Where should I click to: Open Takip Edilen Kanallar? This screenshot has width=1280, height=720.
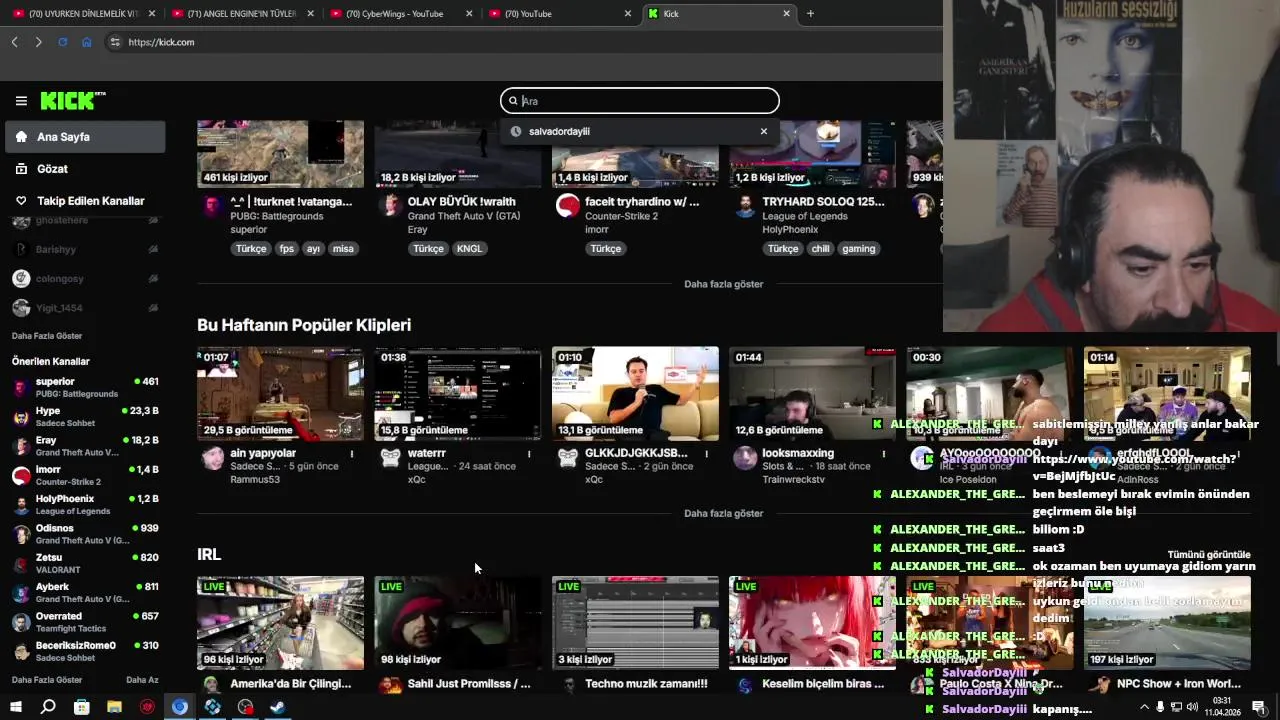click(85, 201)
